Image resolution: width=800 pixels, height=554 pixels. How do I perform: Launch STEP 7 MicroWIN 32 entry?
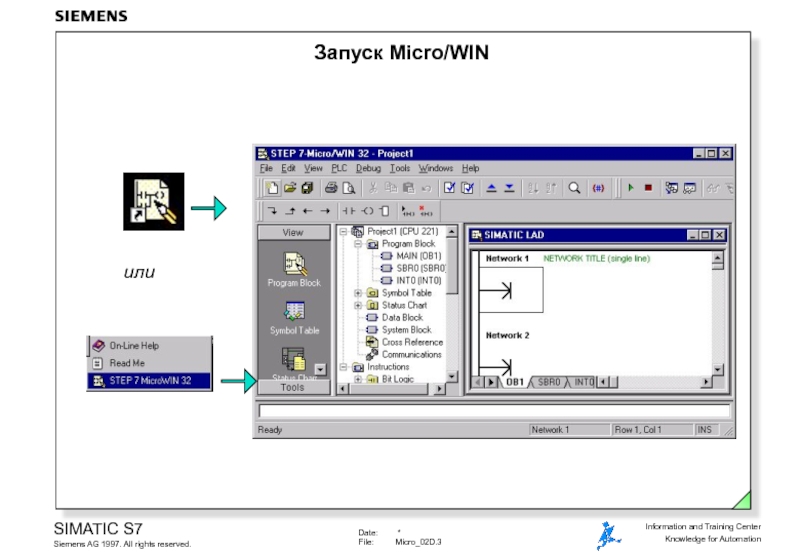tap(149, 381)
